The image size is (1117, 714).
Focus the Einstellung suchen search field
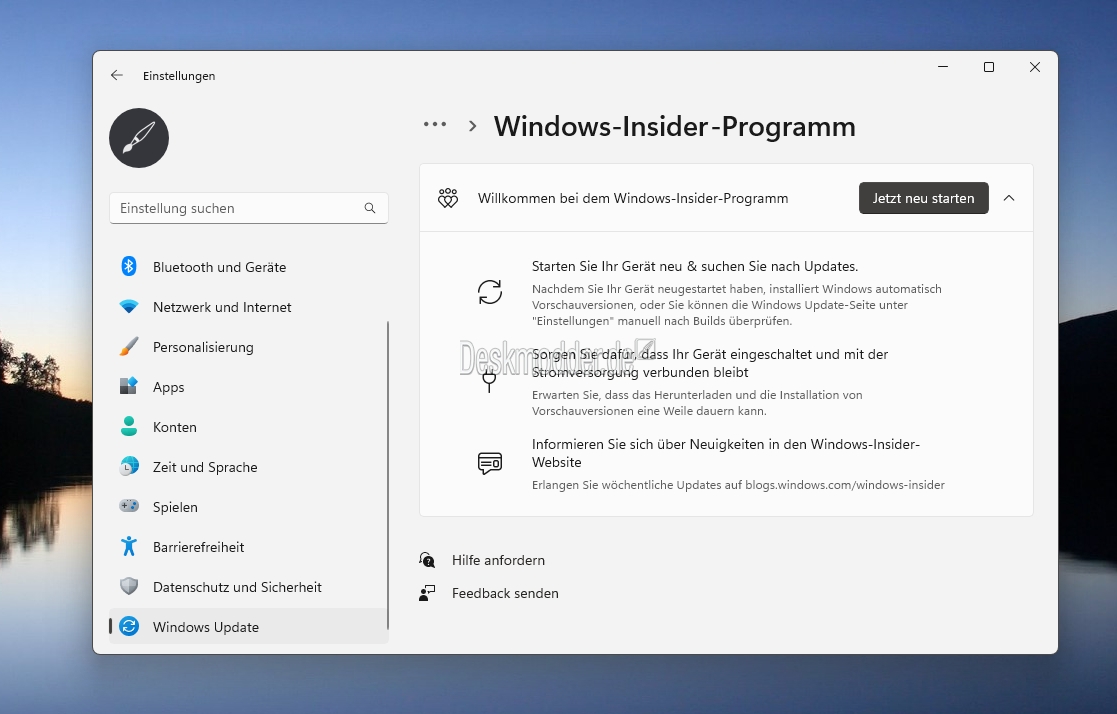(249, 208)
